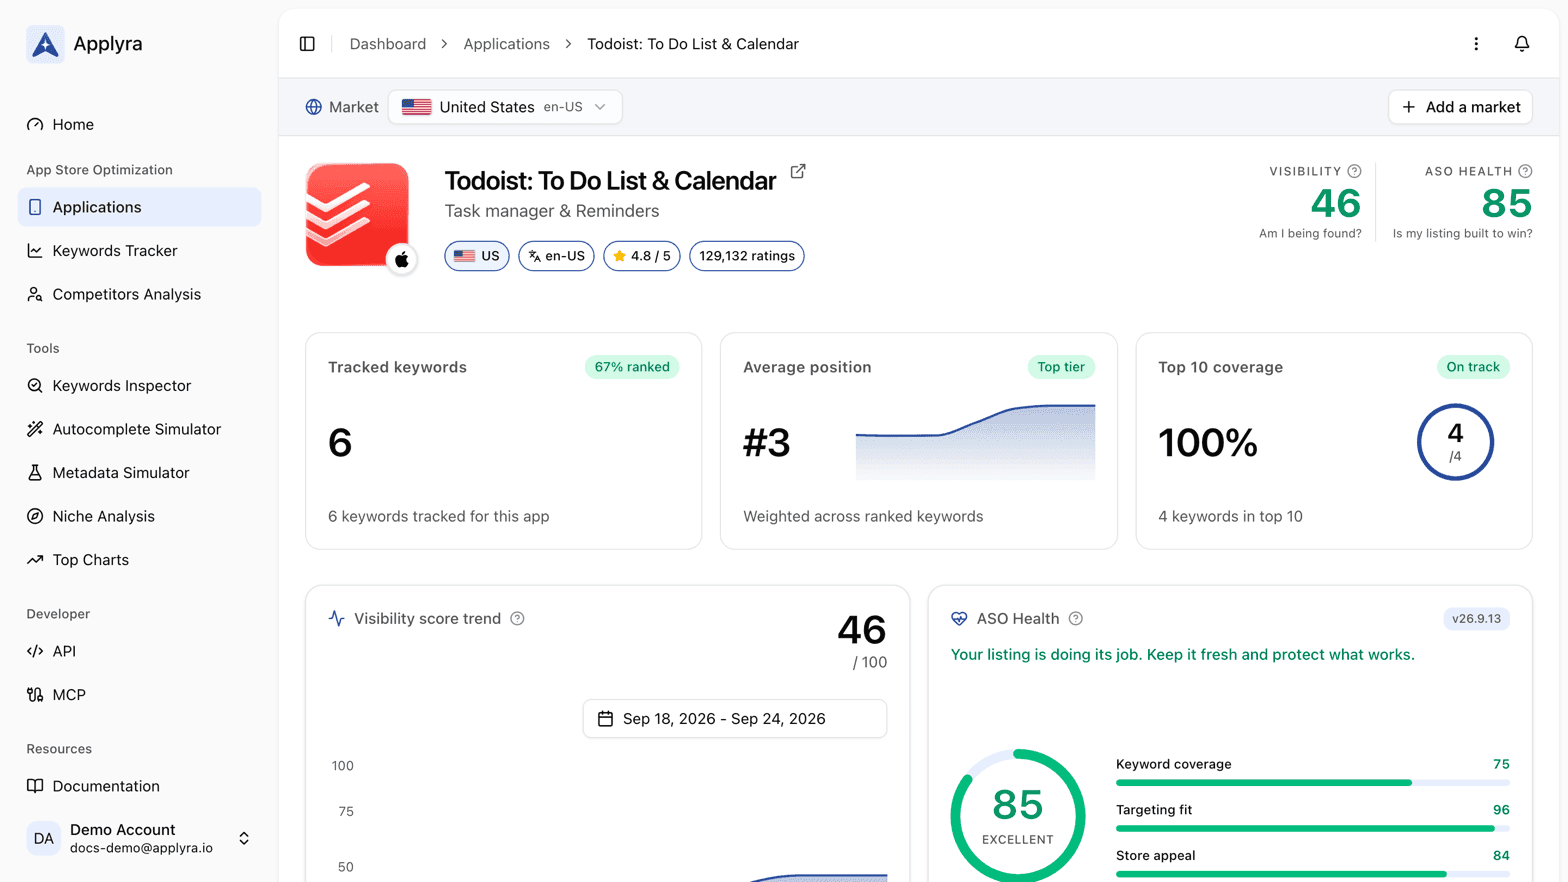
Task: Click the 4.8 / 5 rating badge
Action: [x=642, y=256]
